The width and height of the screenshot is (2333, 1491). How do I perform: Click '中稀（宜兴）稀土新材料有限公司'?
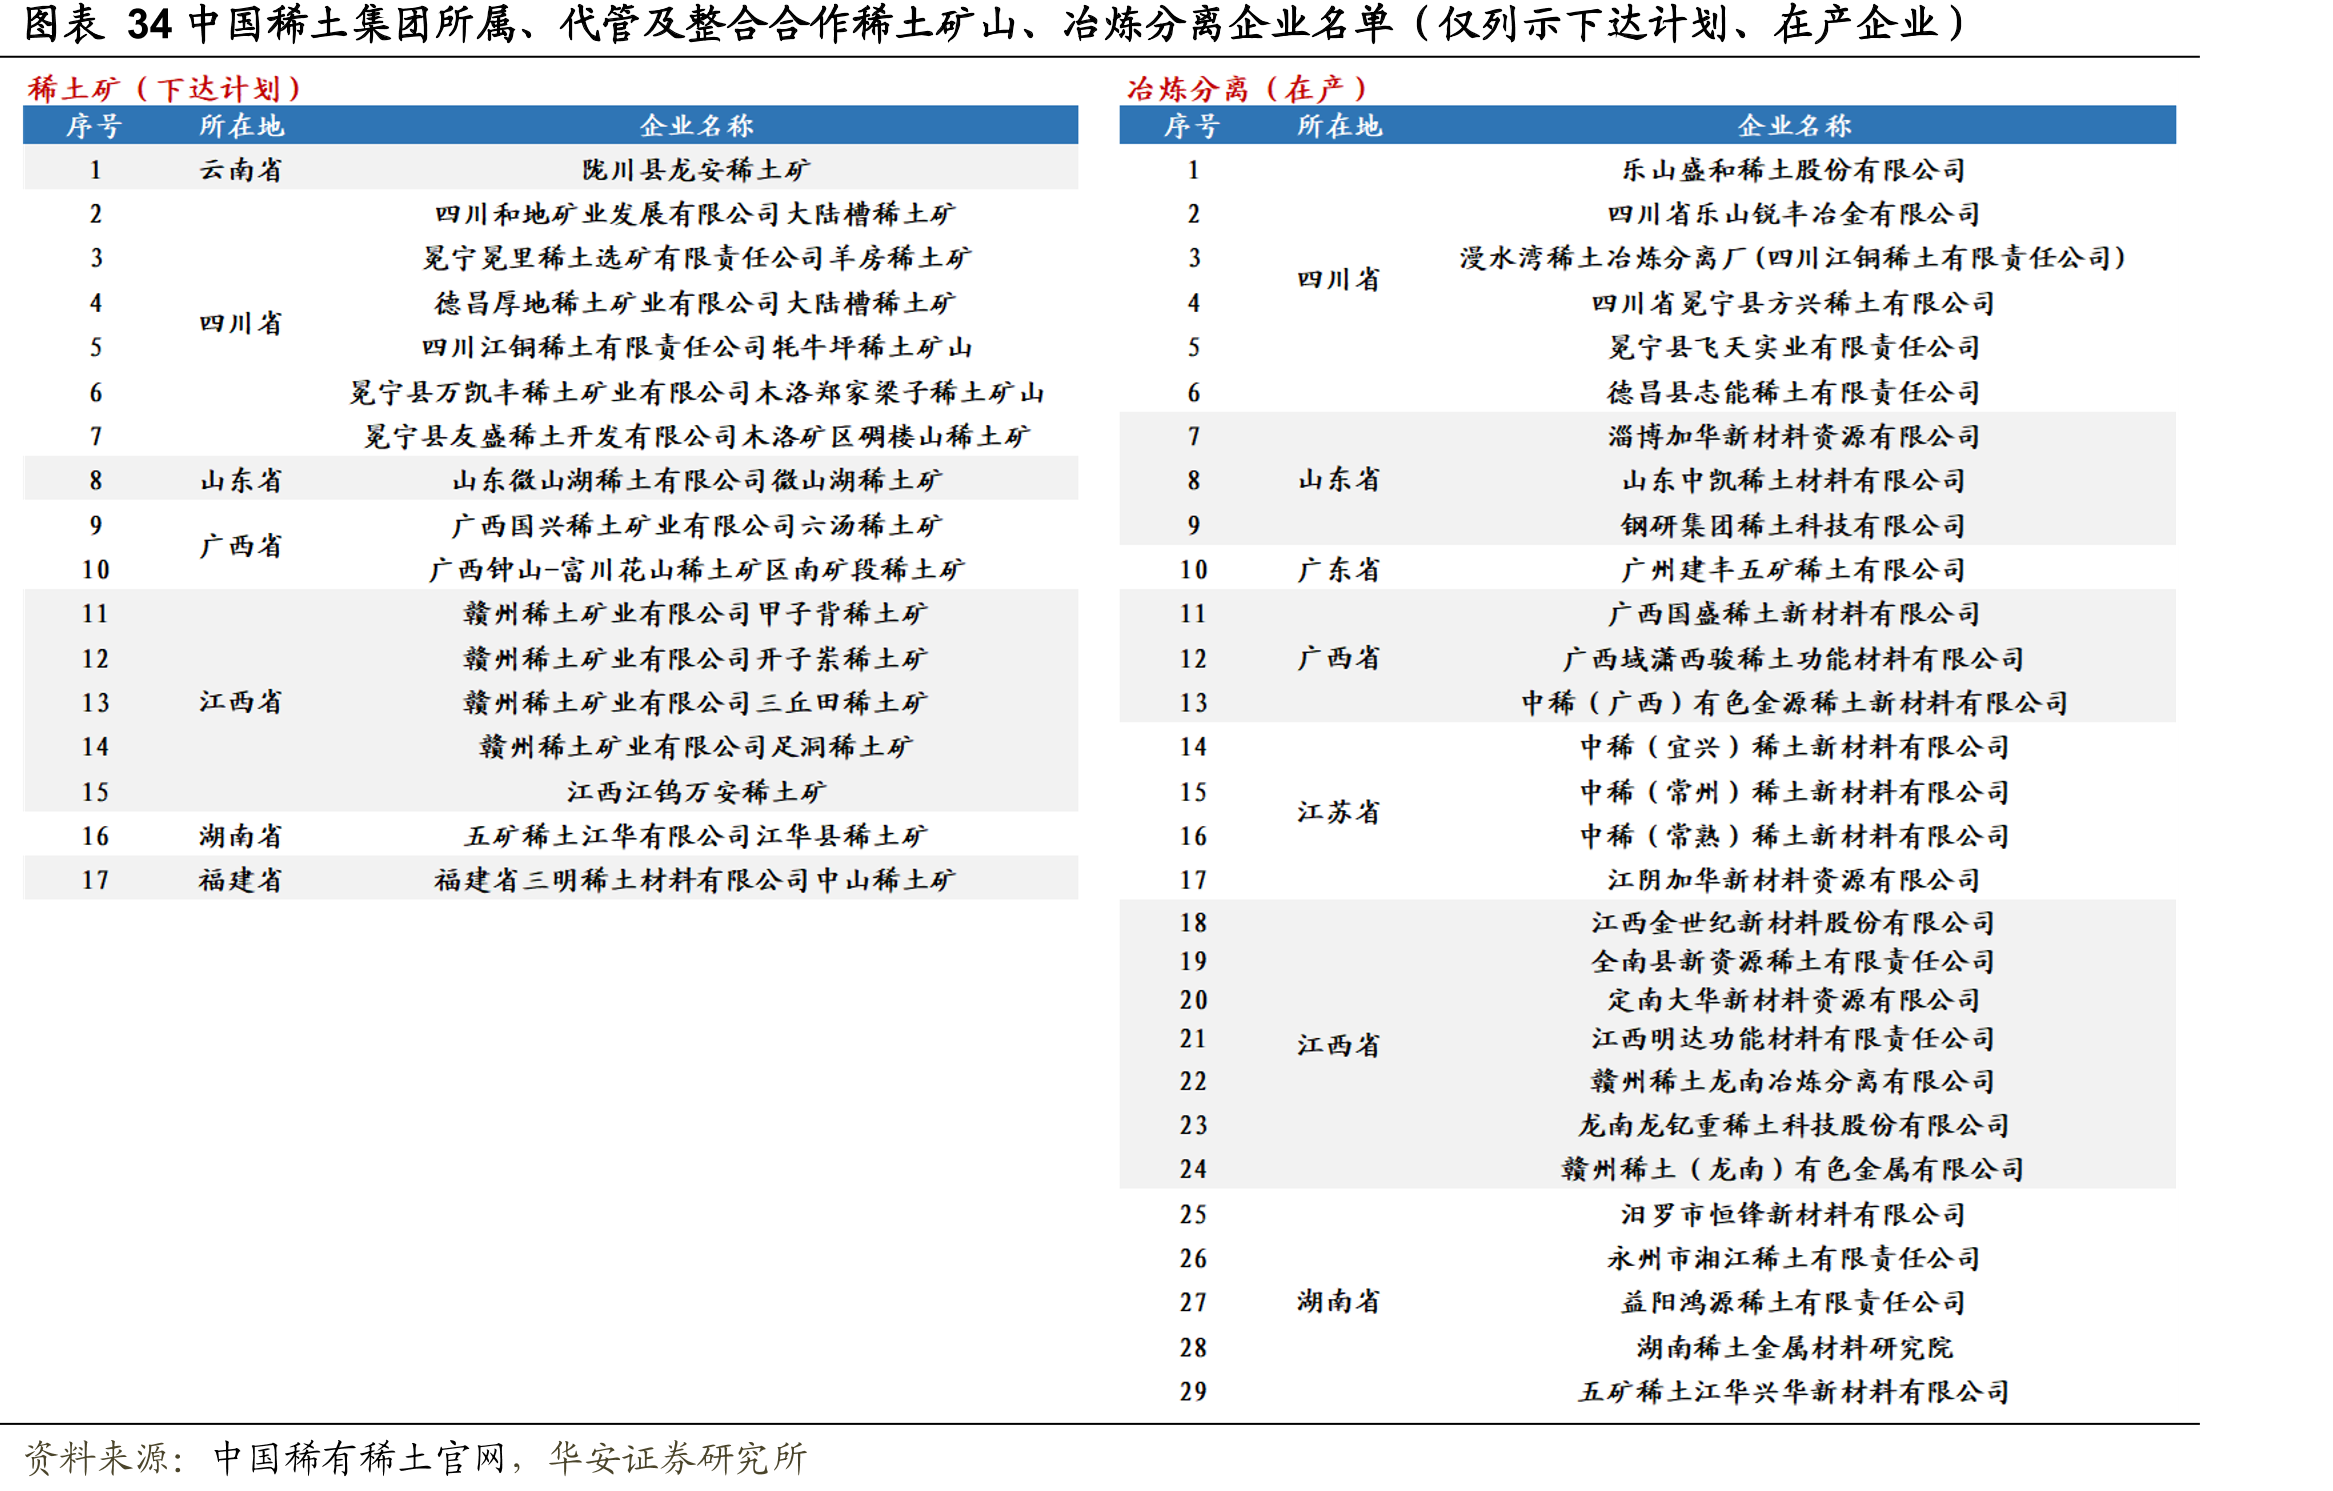click(x=1794, y=746)
